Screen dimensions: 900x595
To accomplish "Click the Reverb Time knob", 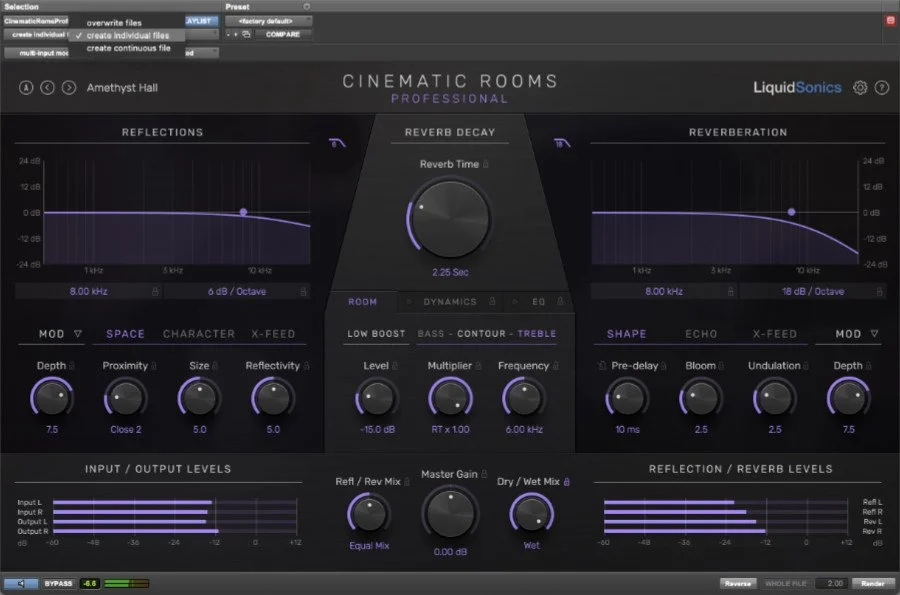I will (x=450, y=220).
